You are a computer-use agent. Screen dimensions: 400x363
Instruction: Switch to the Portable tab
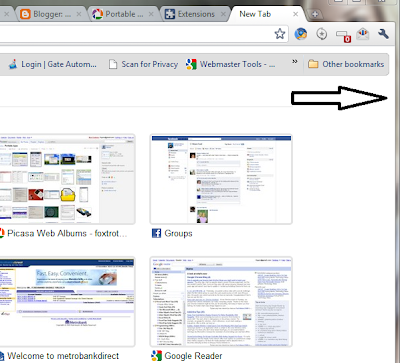click(x=123, y=14)
